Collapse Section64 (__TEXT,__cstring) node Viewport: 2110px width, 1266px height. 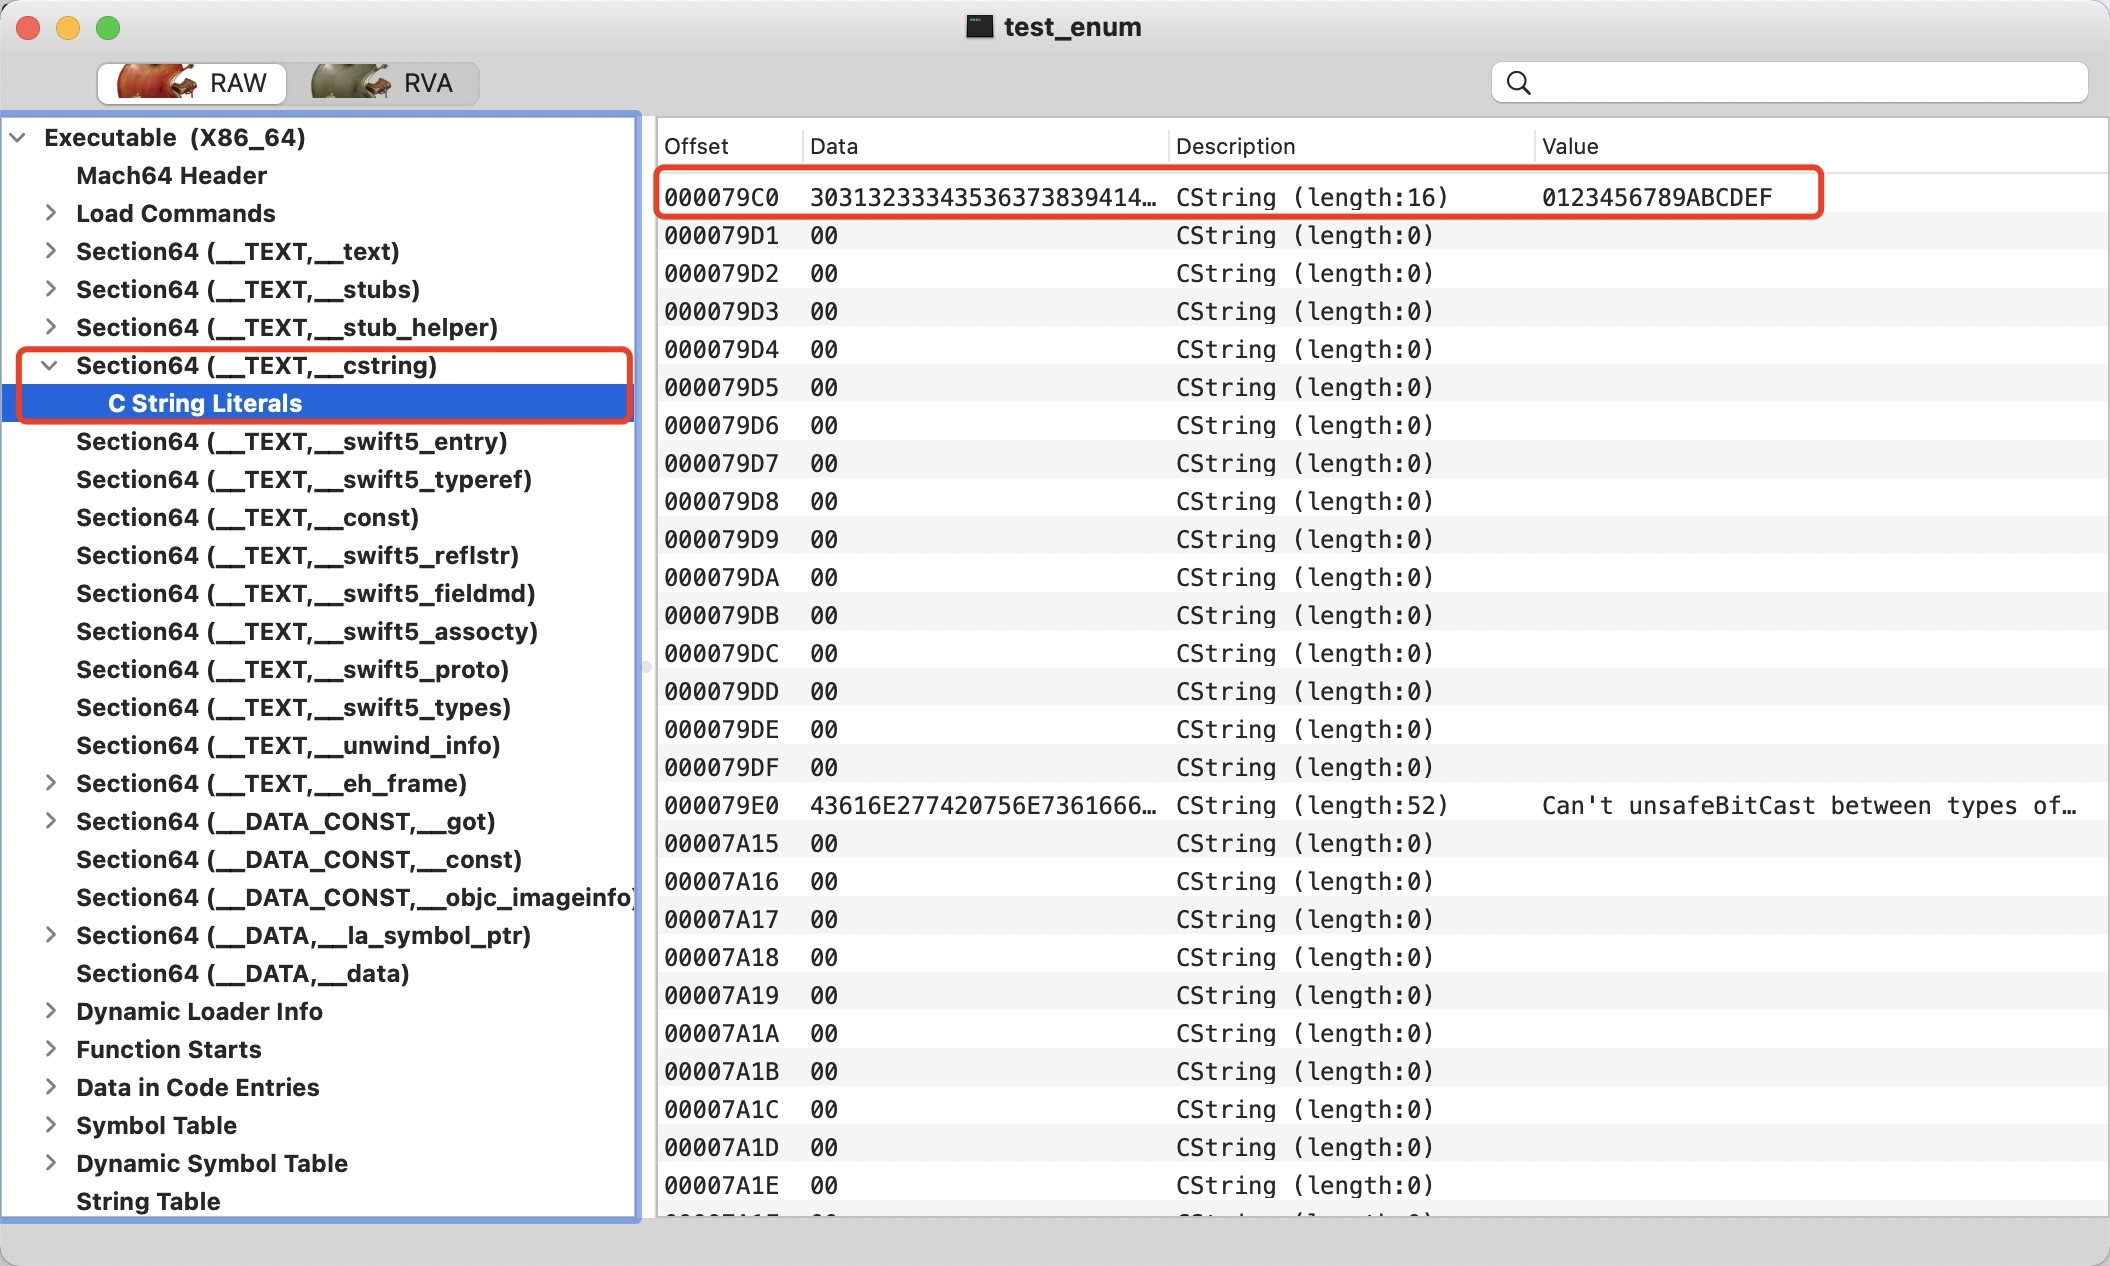point(49,366)
